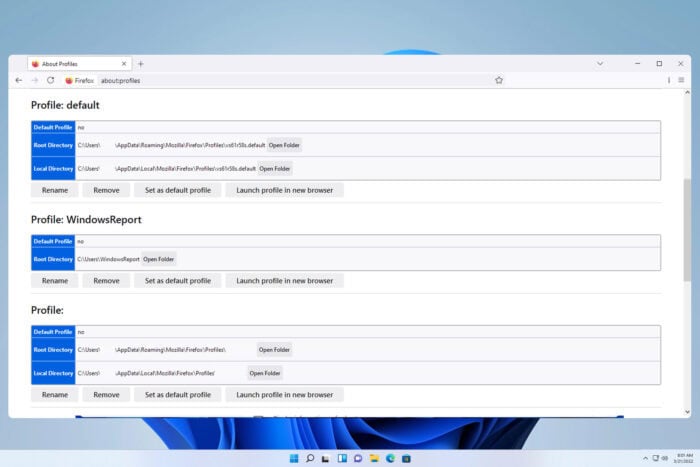
Task: Set the unnamed last profile as default
Action: pyautogui.click(x=178, y=395)
